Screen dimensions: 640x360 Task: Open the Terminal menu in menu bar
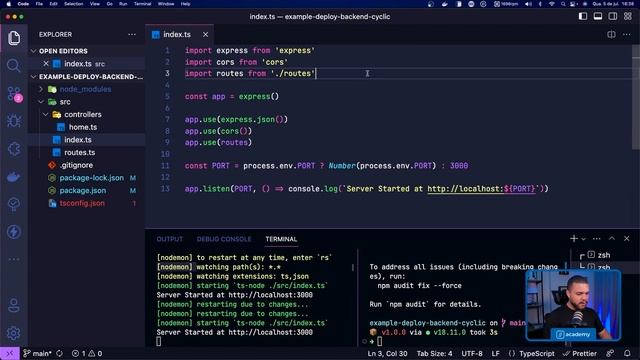click(x=142, y=4)
